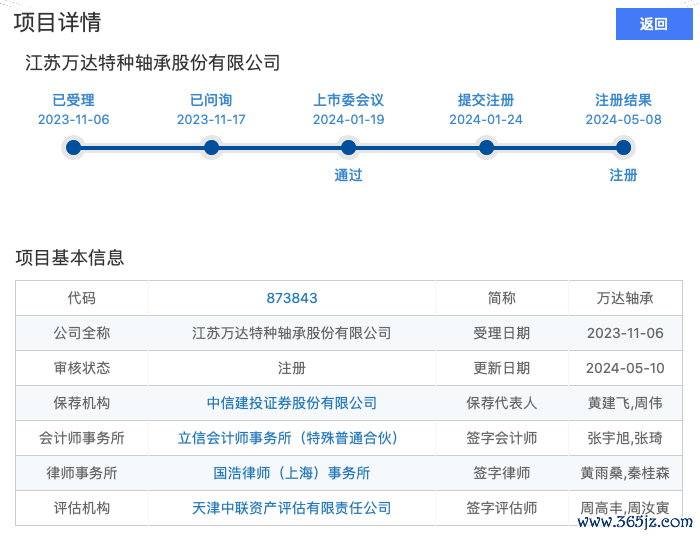Open 天津中联资产评估有限责任公司 link
Viewport: 700px width, 537px height.
[x=292, y=508]
